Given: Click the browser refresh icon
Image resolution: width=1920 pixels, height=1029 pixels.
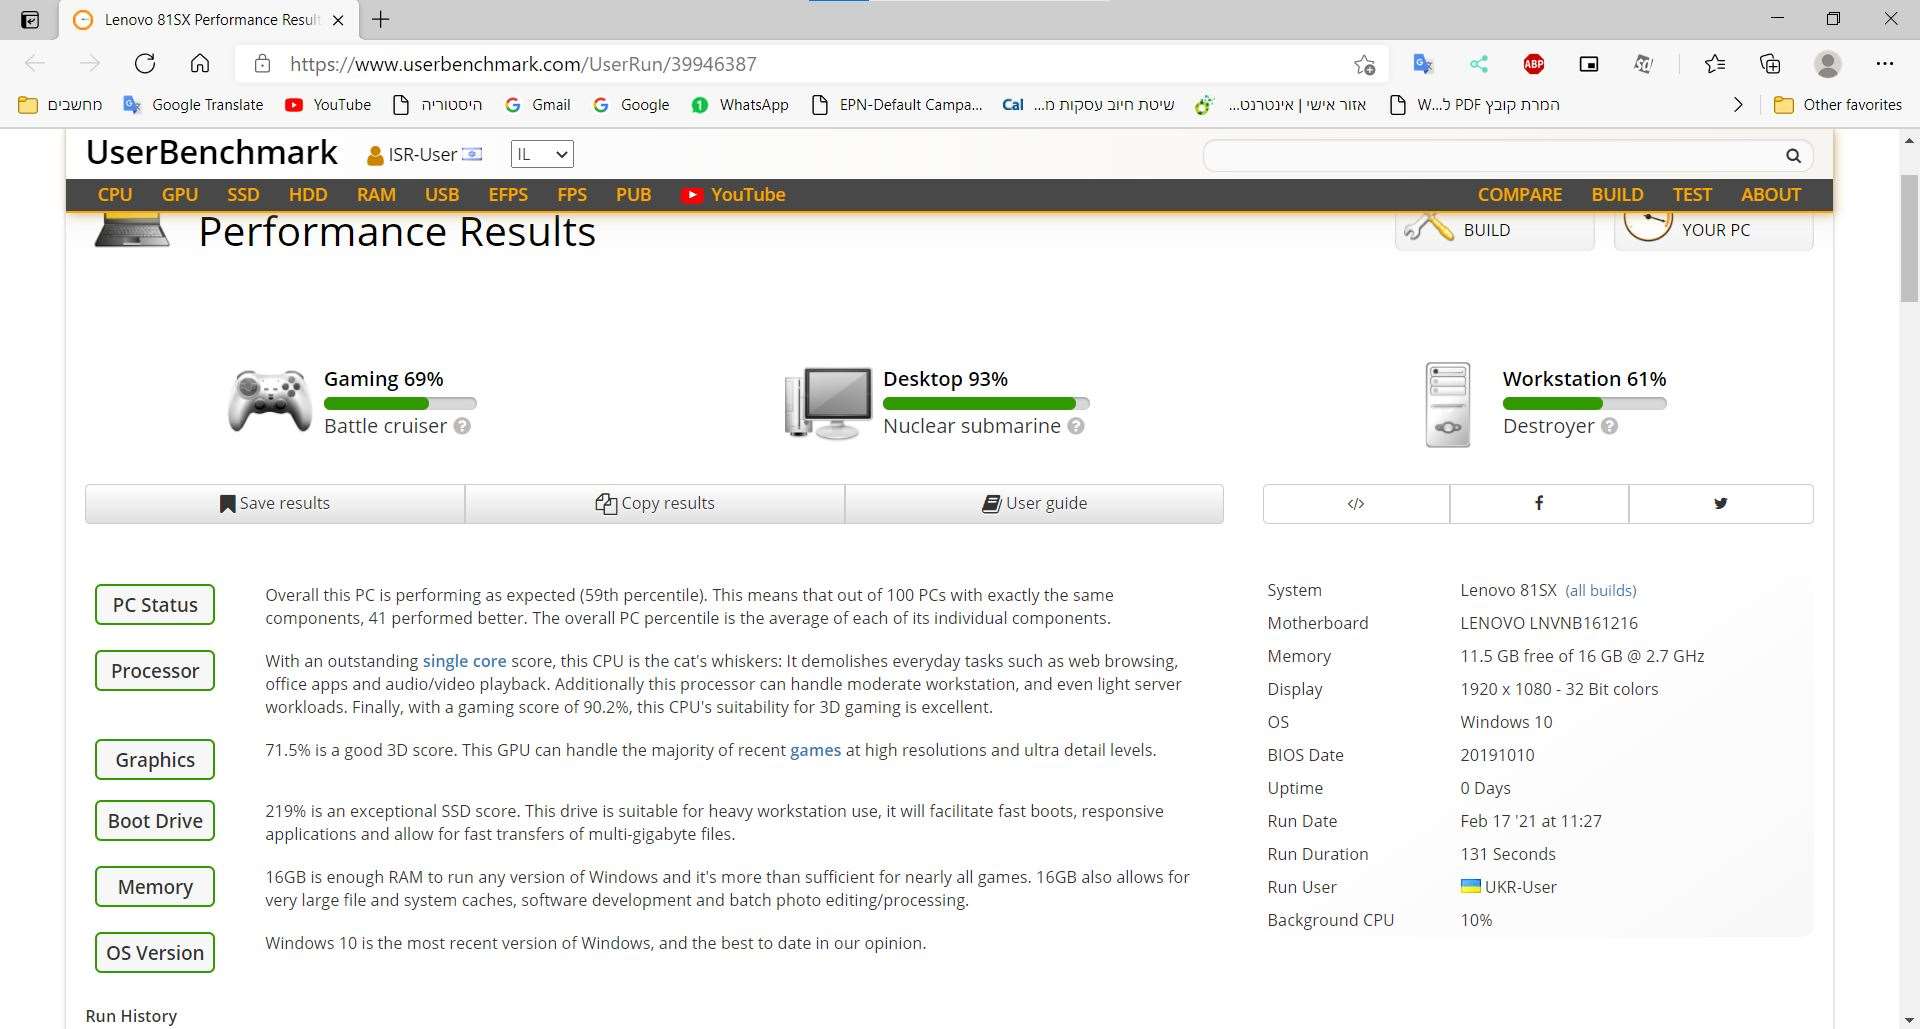Looking at the screenshot, I should 145,64.
